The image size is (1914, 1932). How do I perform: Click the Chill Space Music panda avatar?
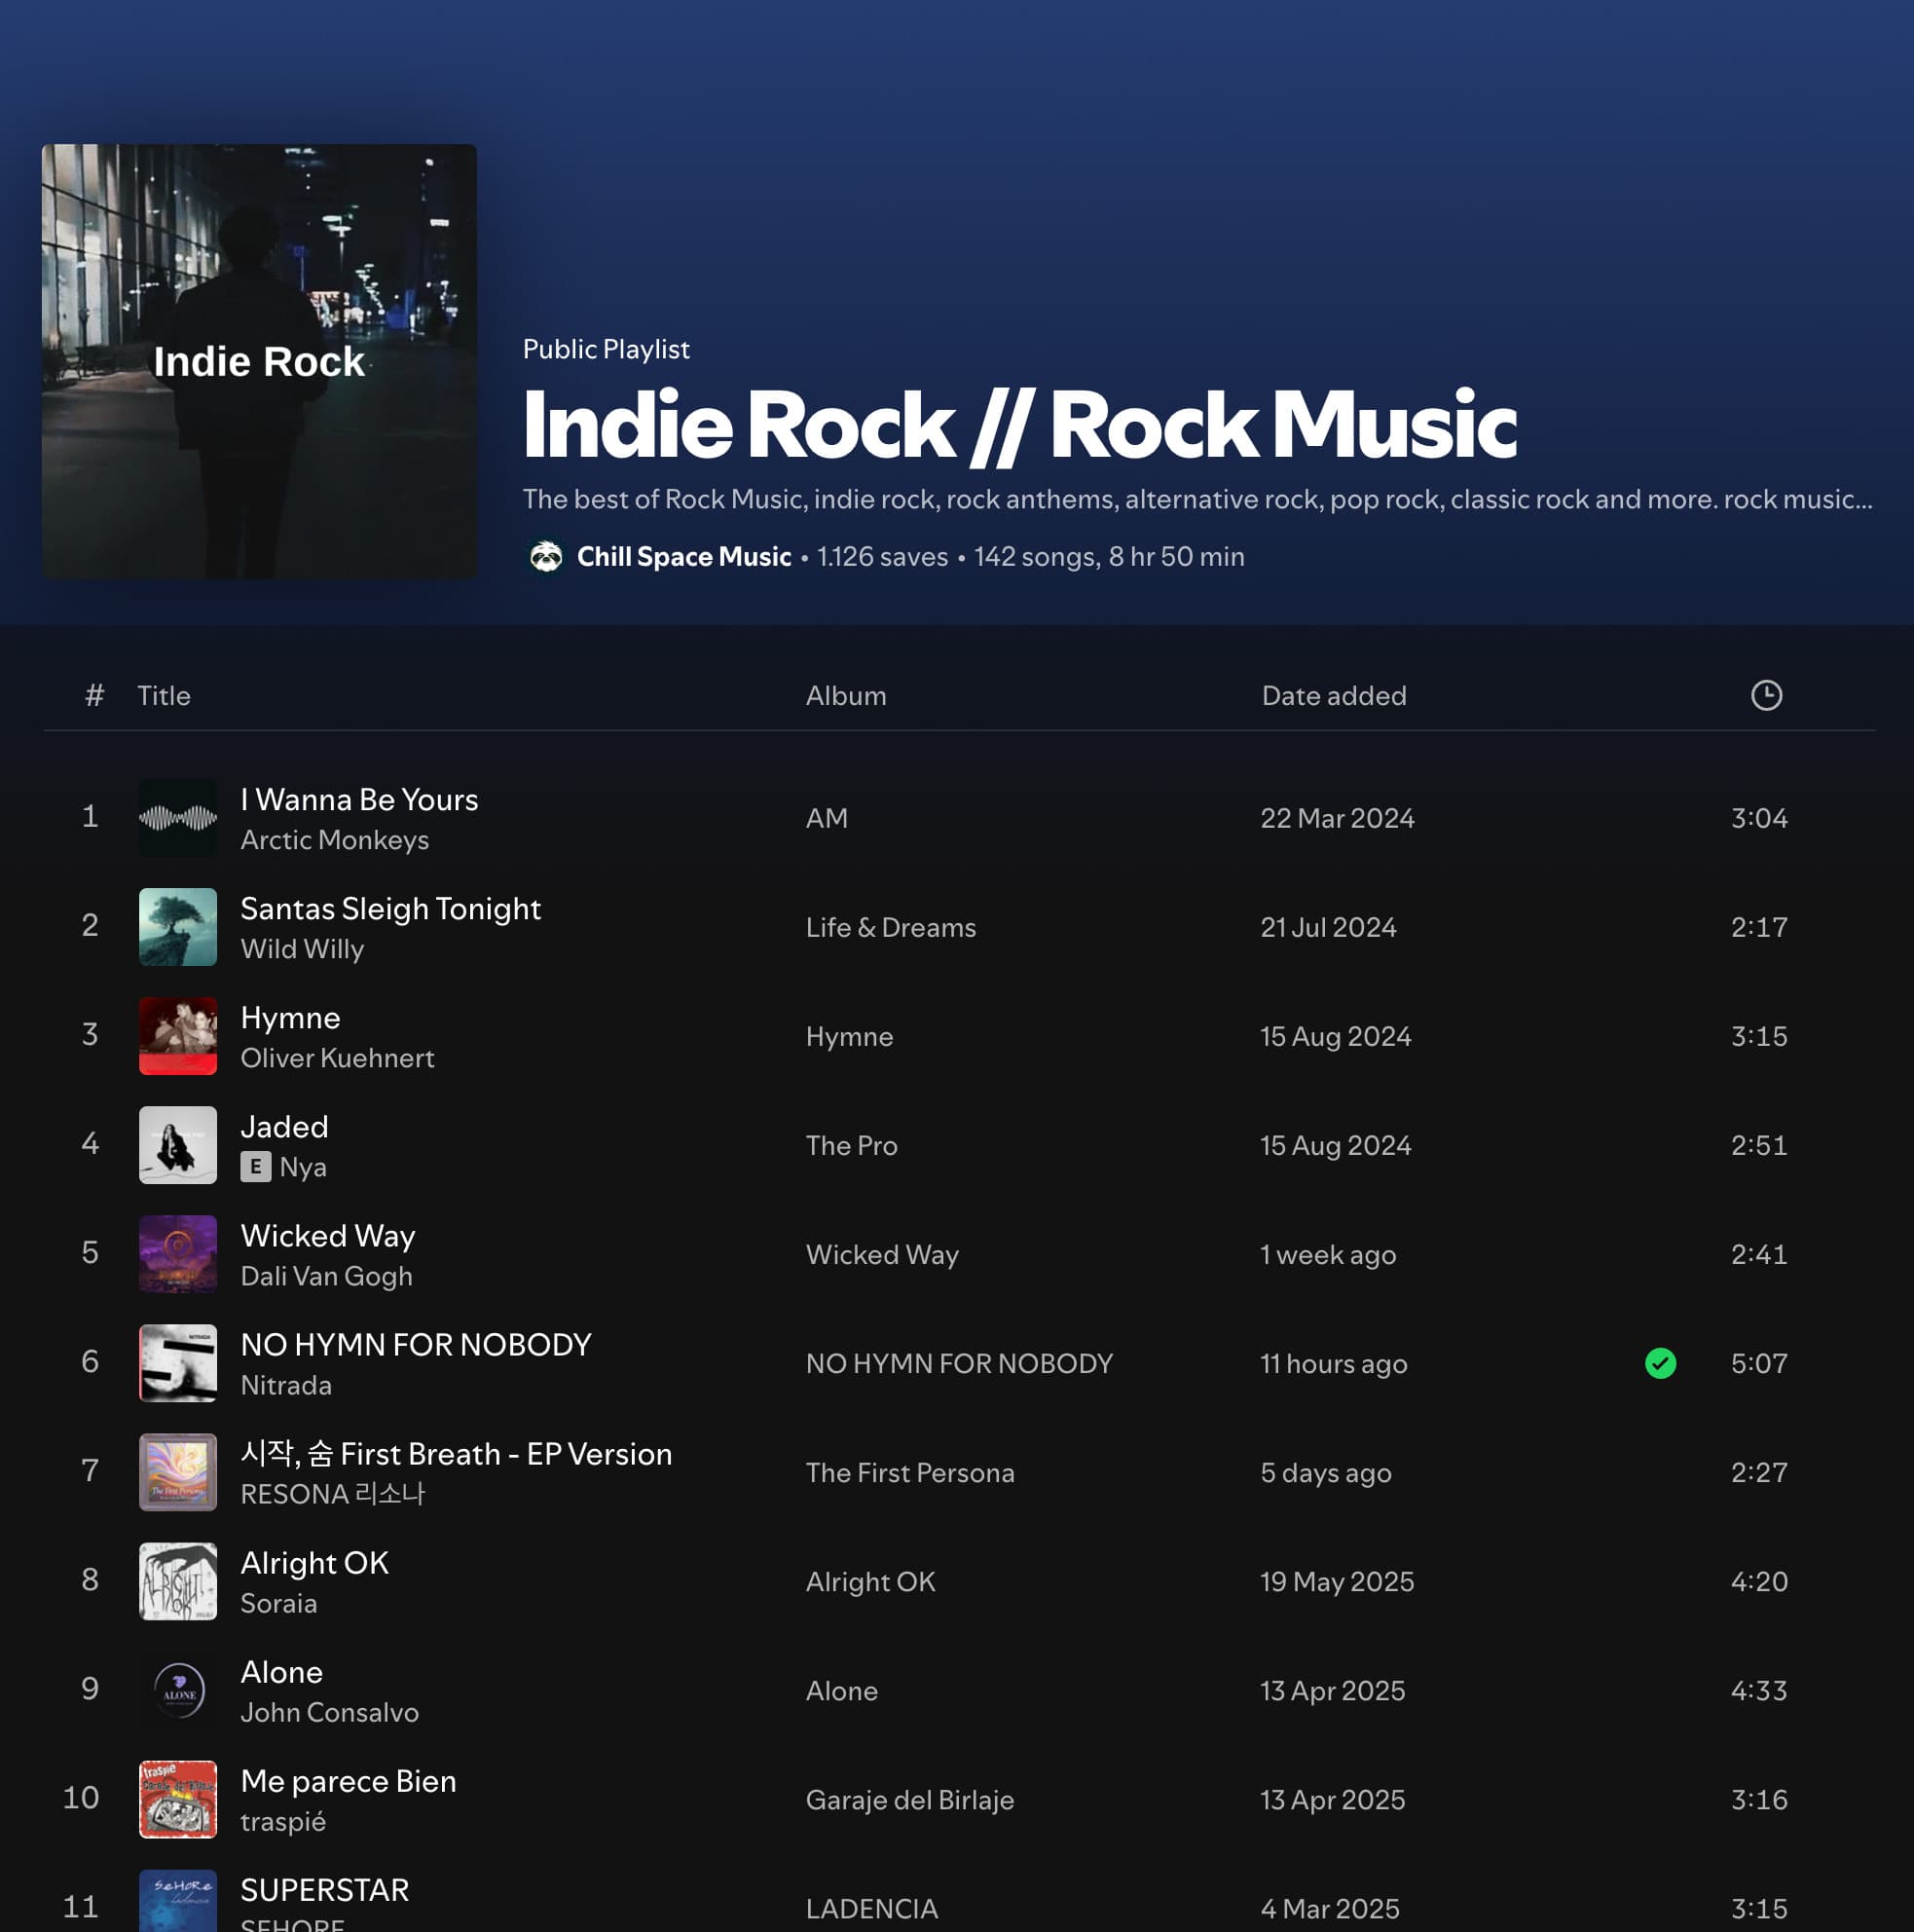click(546, 556)
